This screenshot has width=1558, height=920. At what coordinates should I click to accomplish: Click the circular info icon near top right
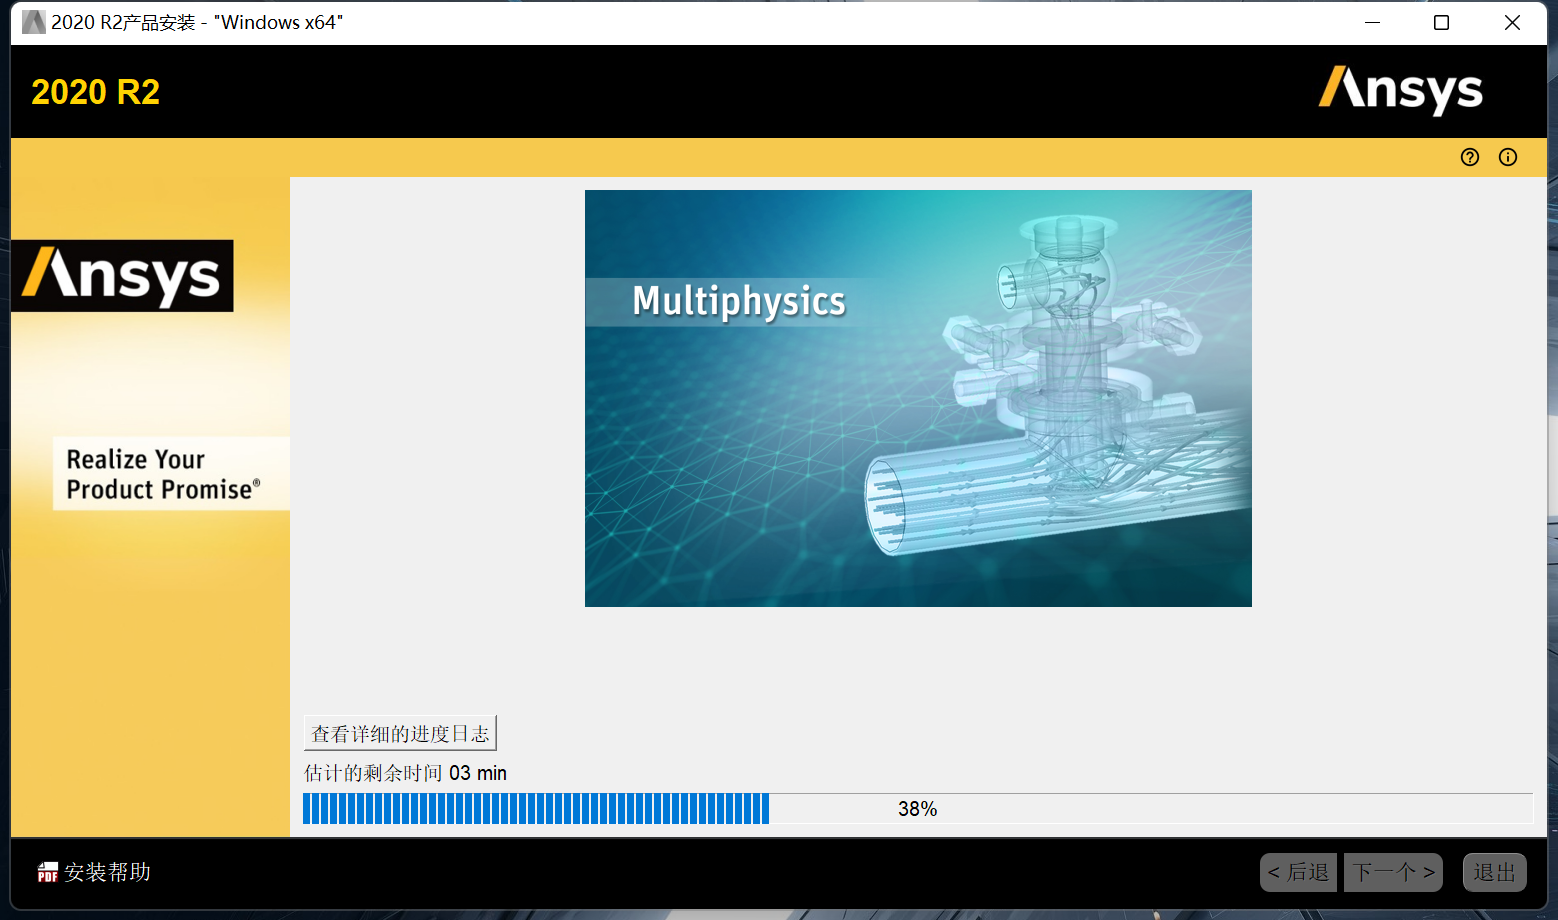[1507, 156]
